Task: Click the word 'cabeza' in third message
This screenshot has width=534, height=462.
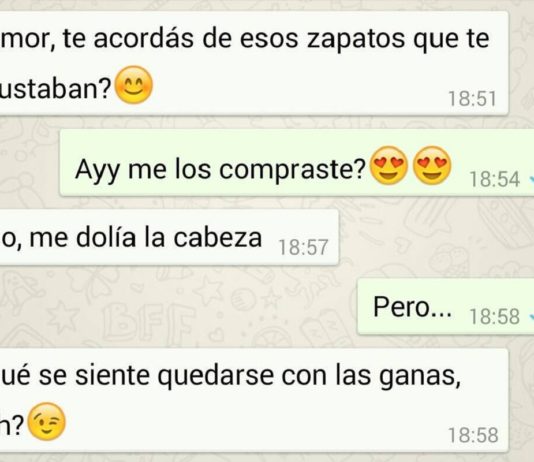Action: 218,237
